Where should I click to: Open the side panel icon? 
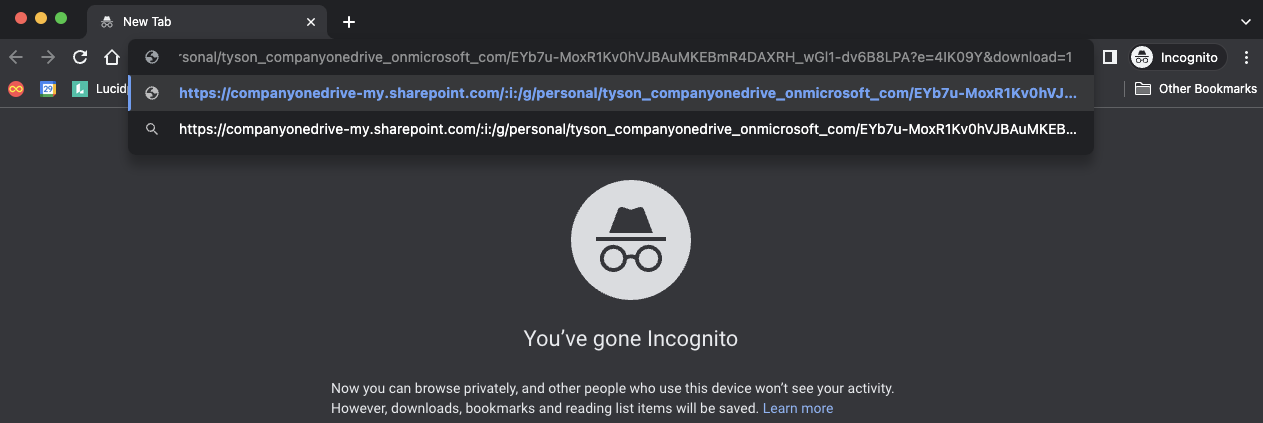point(1109,57)
